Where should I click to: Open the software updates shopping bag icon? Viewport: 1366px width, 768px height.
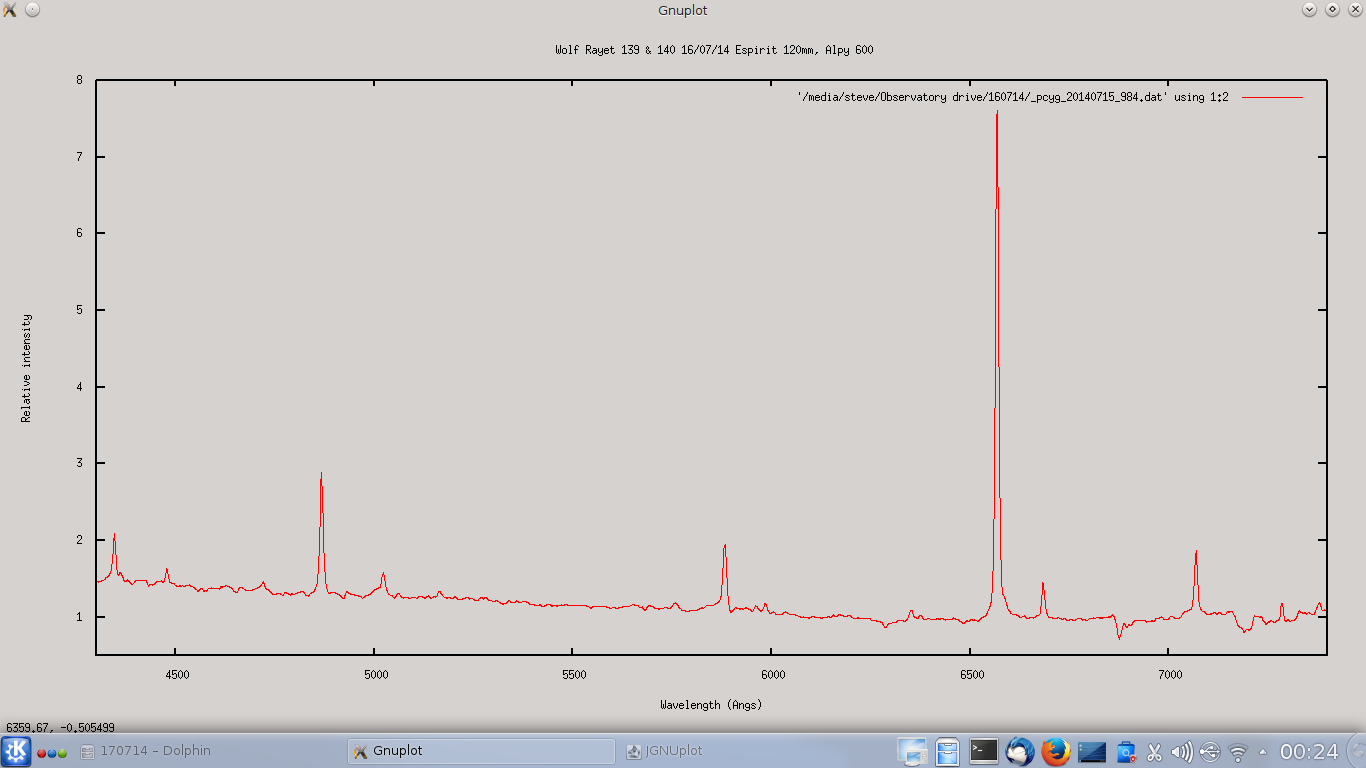(1126, 751)
